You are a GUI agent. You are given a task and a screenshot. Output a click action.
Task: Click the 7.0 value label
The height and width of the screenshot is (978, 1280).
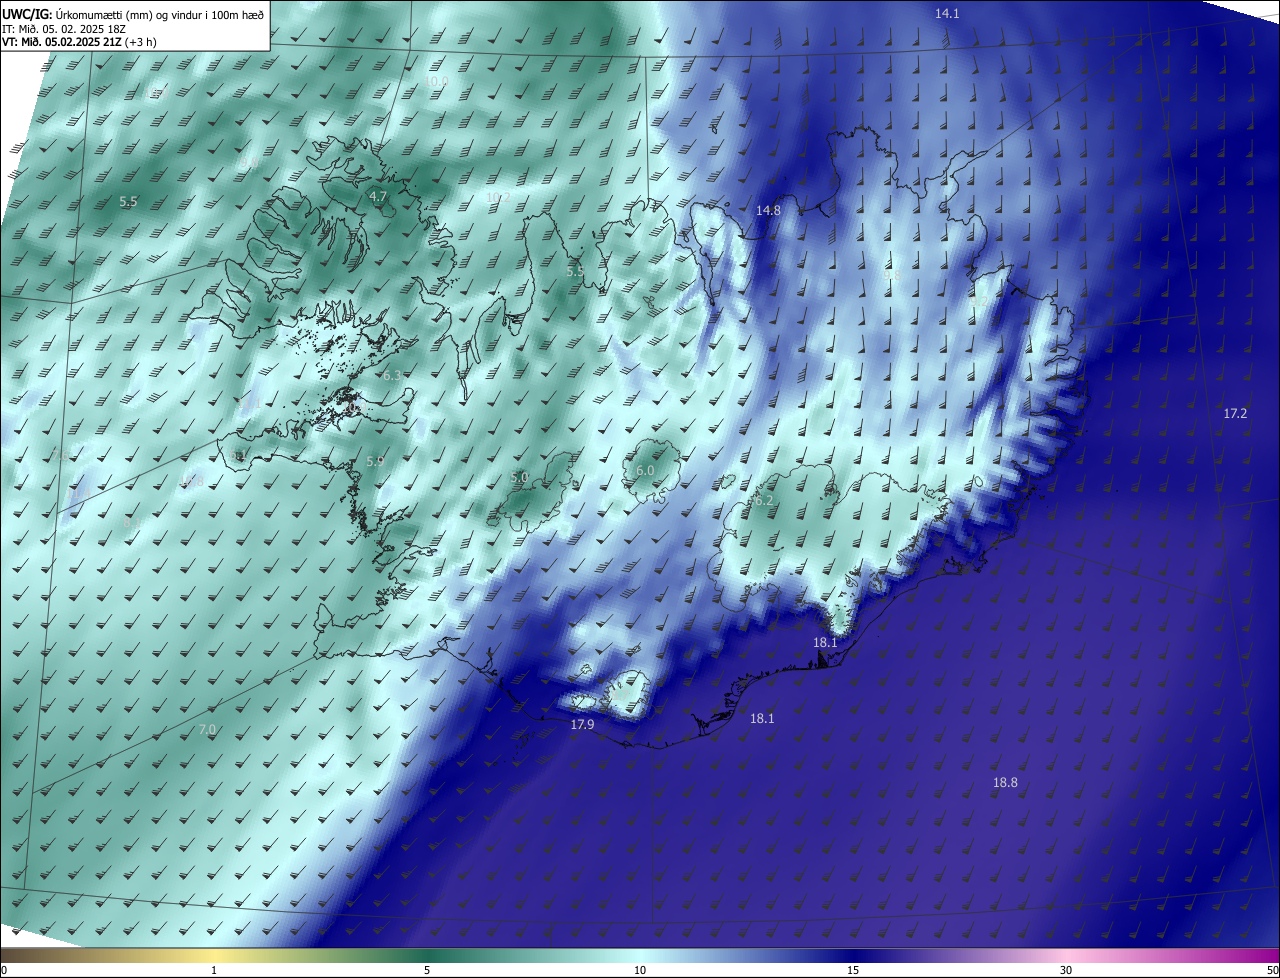(x=207, y=729)
